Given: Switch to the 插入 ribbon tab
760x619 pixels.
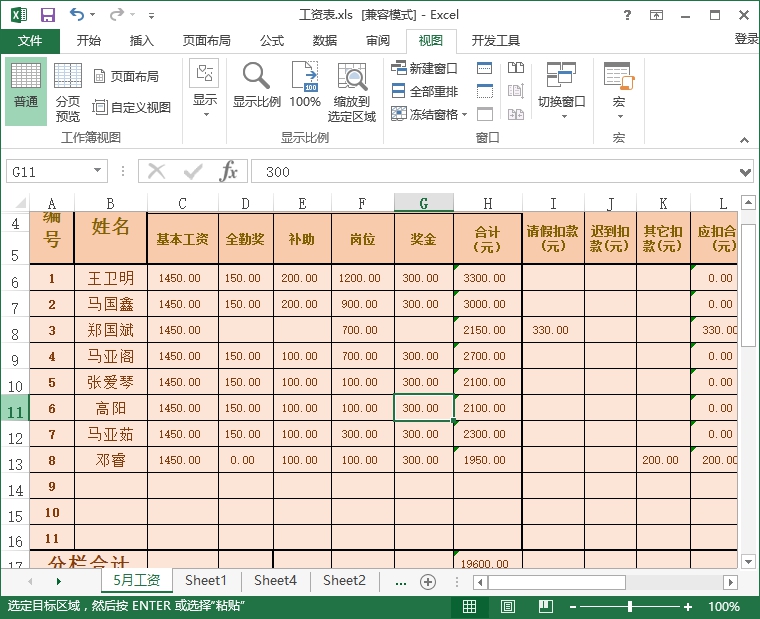Looking at the screenshot, I should coord(142,41).
